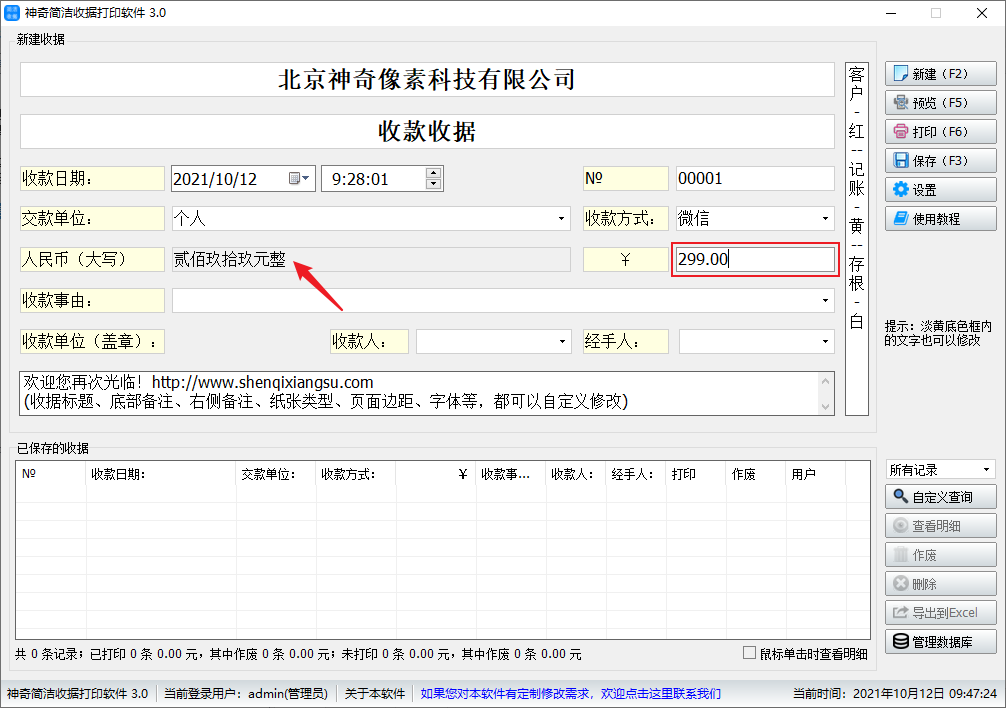Toggle 鼠标单击时查看明细 checkbox
This screenshot has height=708, width=1006.
tap(749, 653)
